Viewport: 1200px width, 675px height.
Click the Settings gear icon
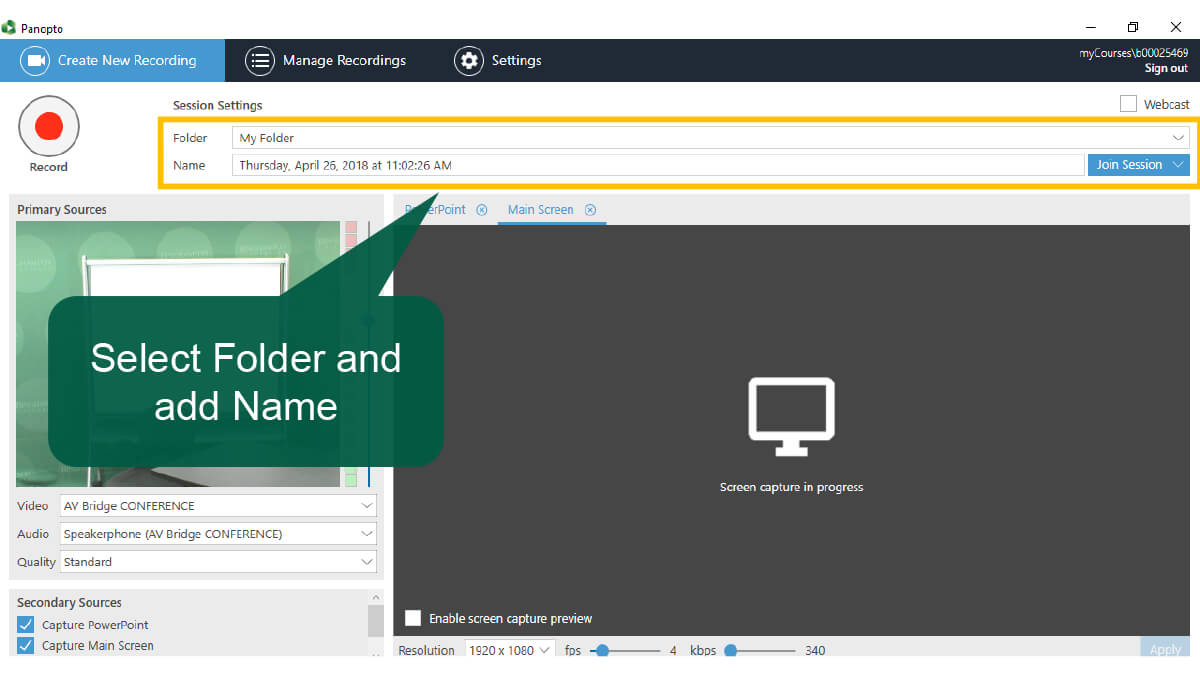468,60
